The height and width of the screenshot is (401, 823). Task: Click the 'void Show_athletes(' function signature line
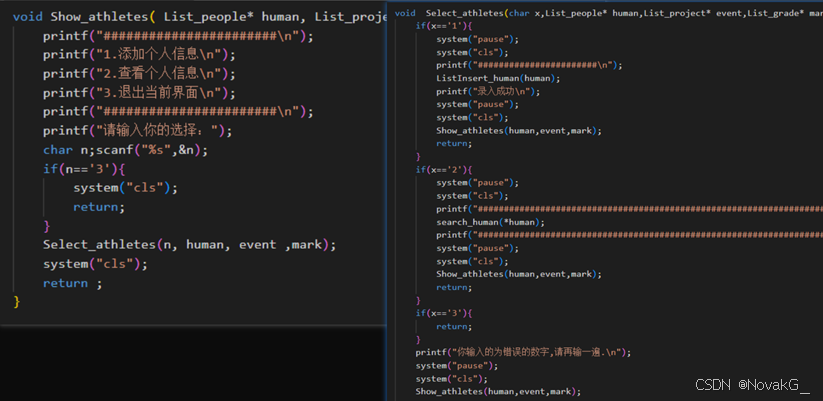[199, 17]
